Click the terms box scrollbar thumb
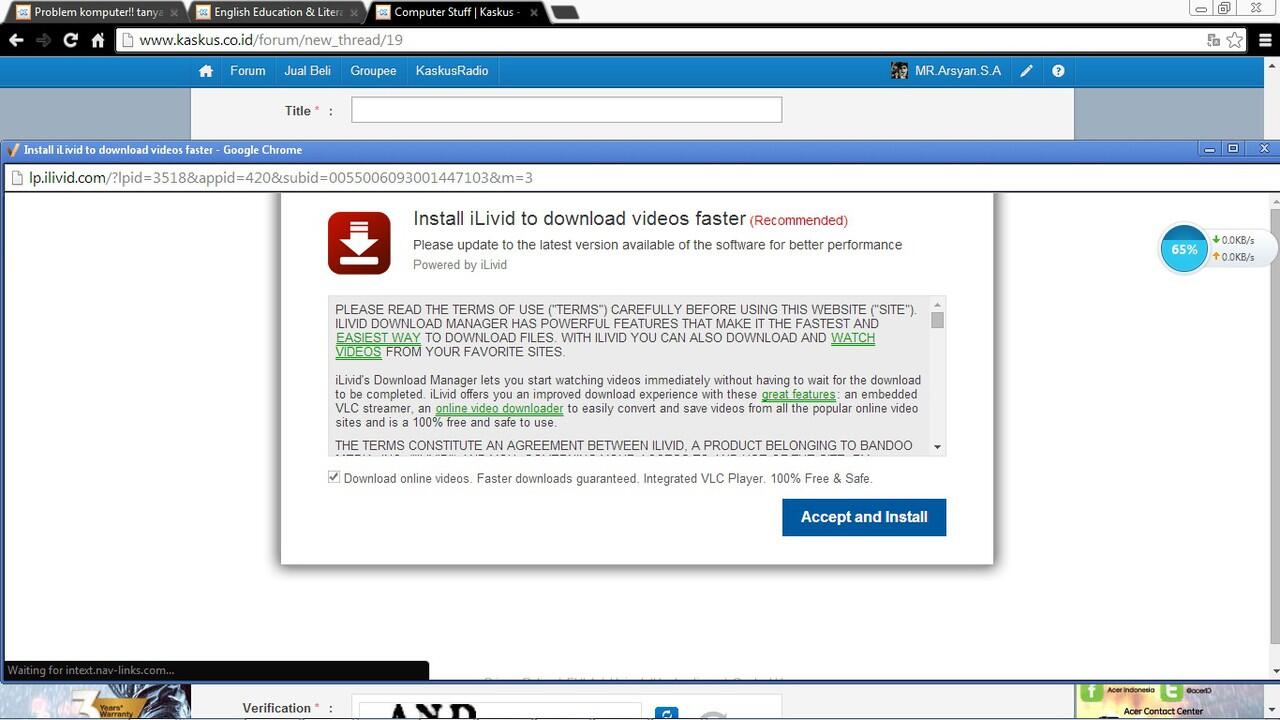1280x720 pixels. (937, 320)
